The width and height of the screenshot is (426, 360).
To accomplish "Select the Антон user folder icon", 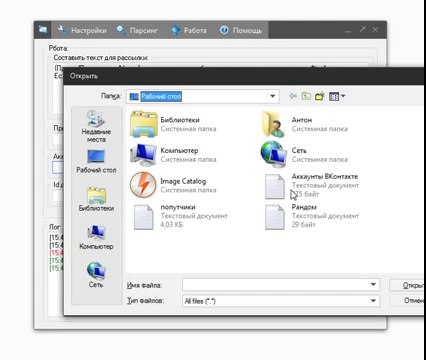I will pos(274,124).
